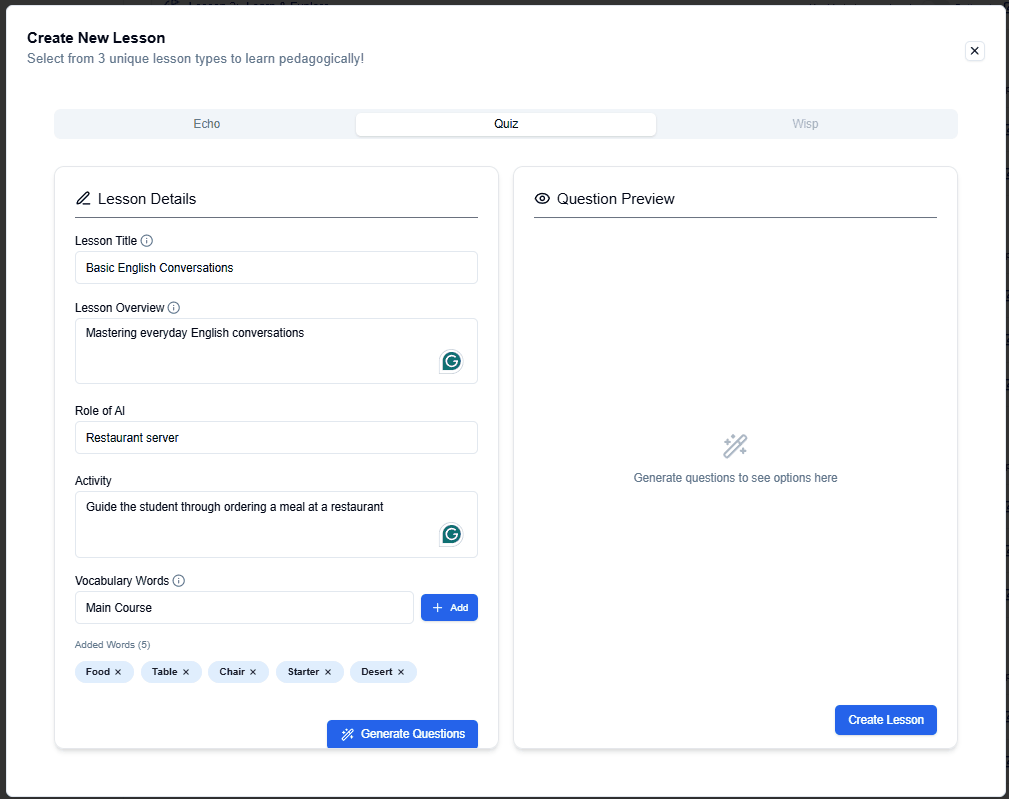Remove the Starter vocabulary word tag
This screenshot has width=1009, height=799.
click(x=328, y=672)
